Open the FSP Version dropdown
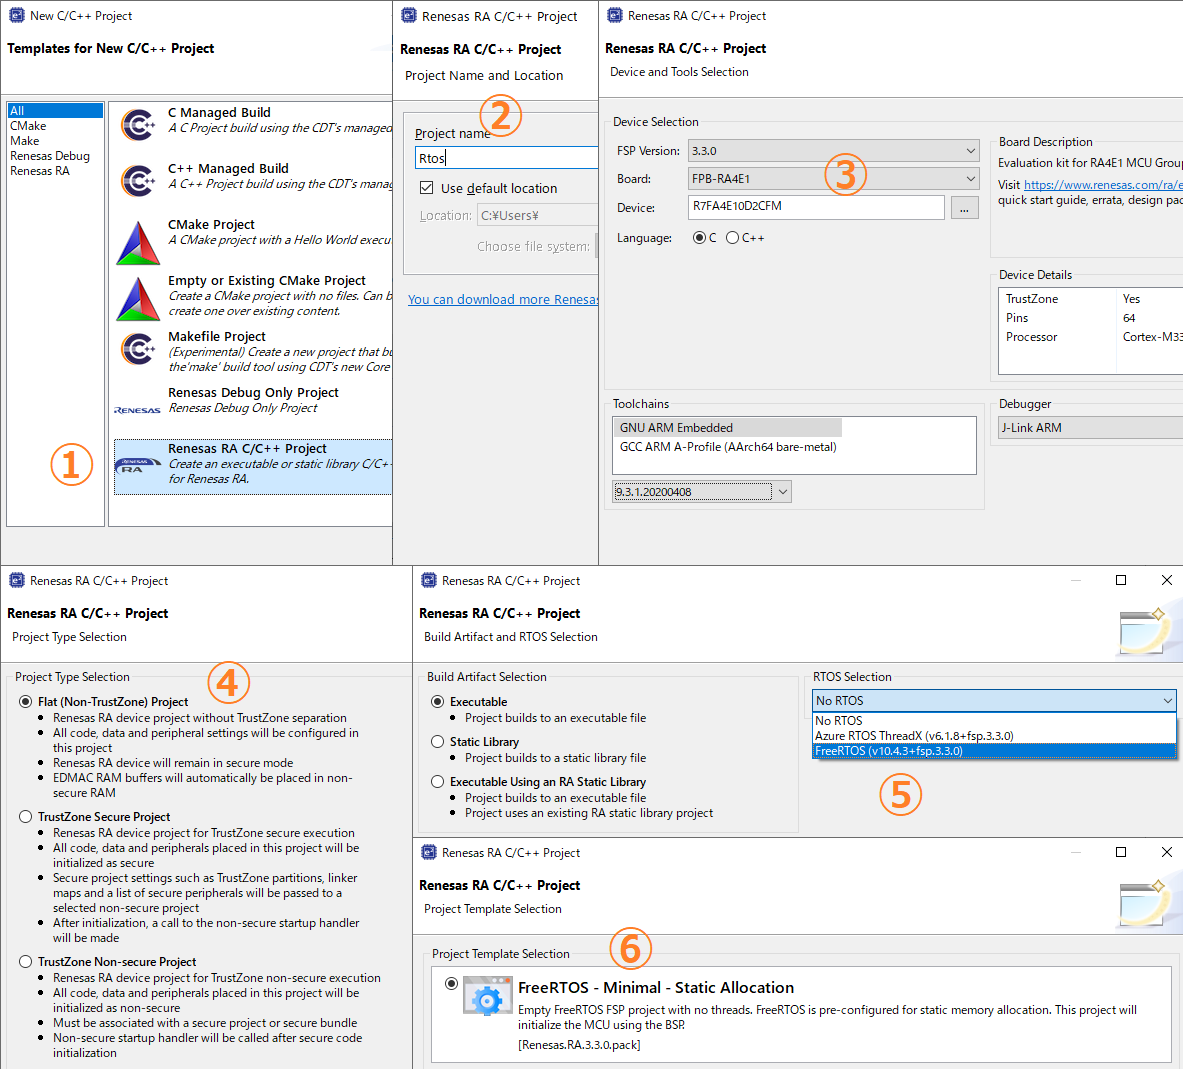This screenshot has height=1069, width=1183. [x=834, y=151]
